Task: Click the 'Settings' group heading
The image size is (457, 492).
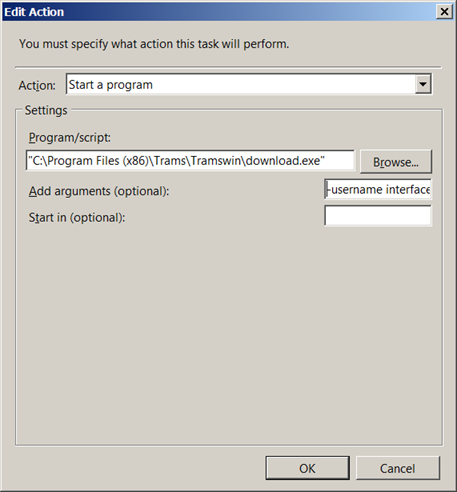Action: tap(46, 110)
